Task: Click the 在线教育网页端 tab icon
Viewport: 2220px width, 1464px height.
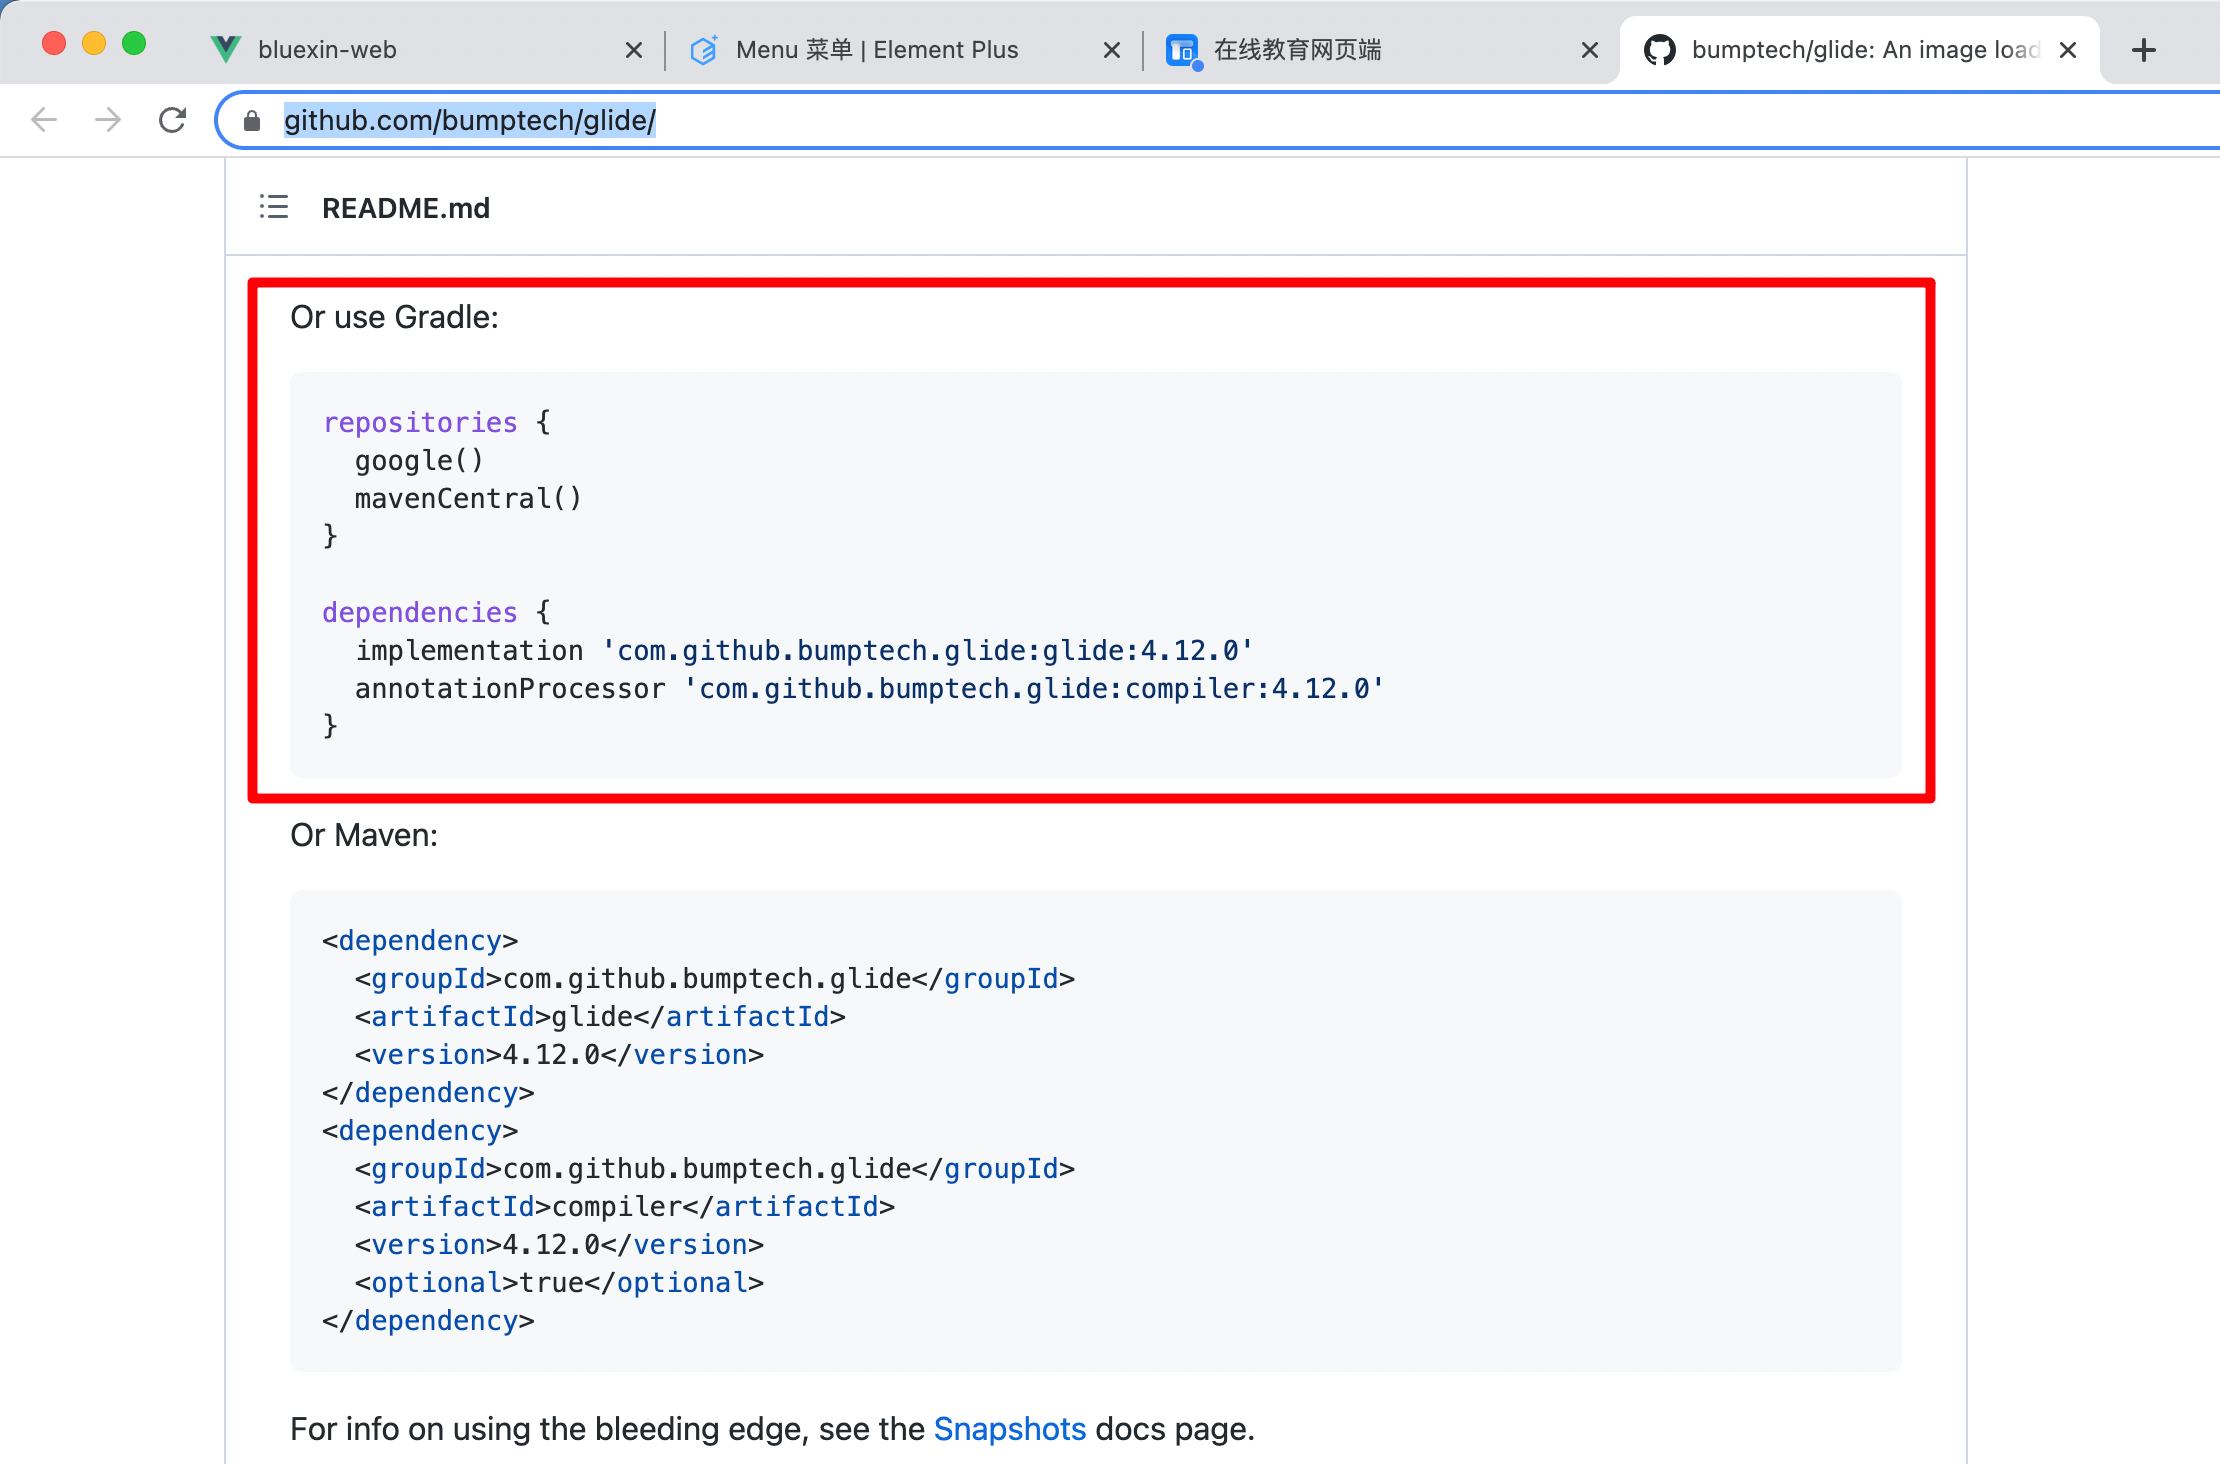Action: point(1183,50)
